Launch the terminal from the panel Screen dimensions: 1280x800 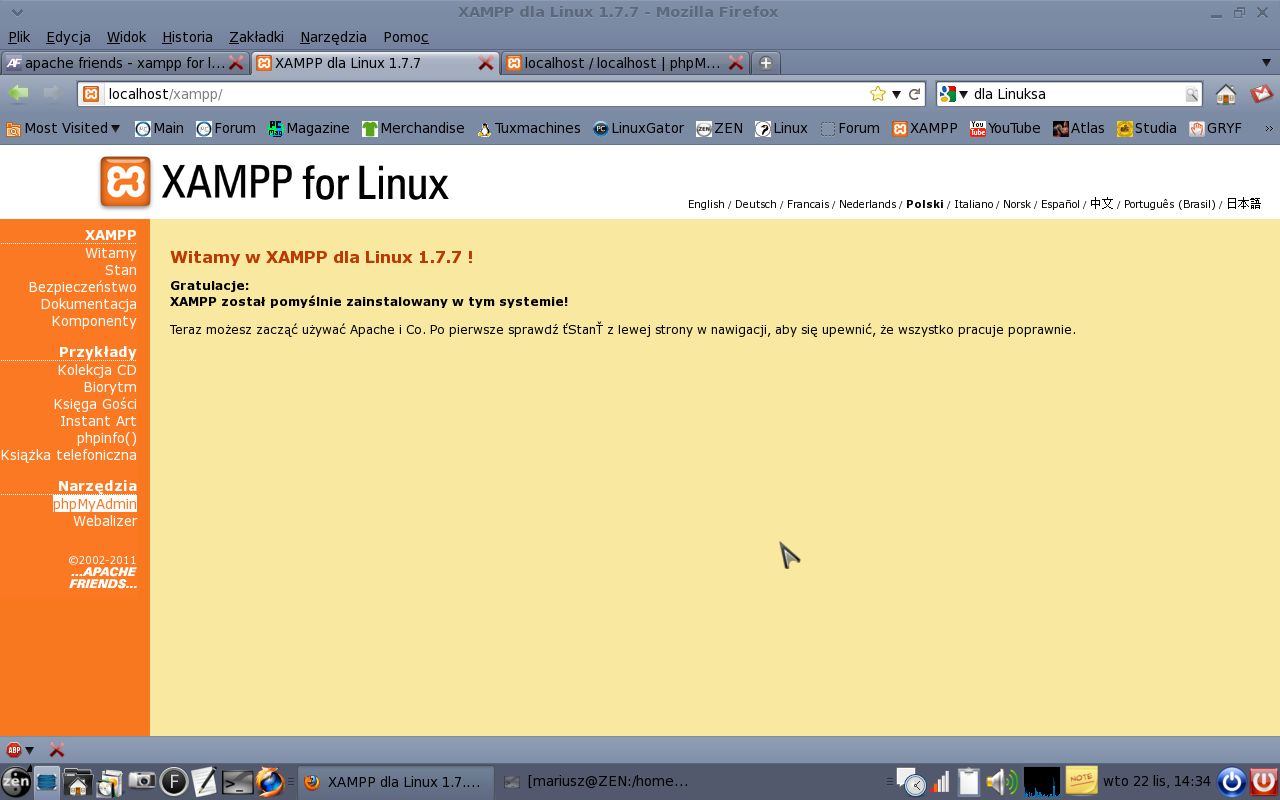236,781
